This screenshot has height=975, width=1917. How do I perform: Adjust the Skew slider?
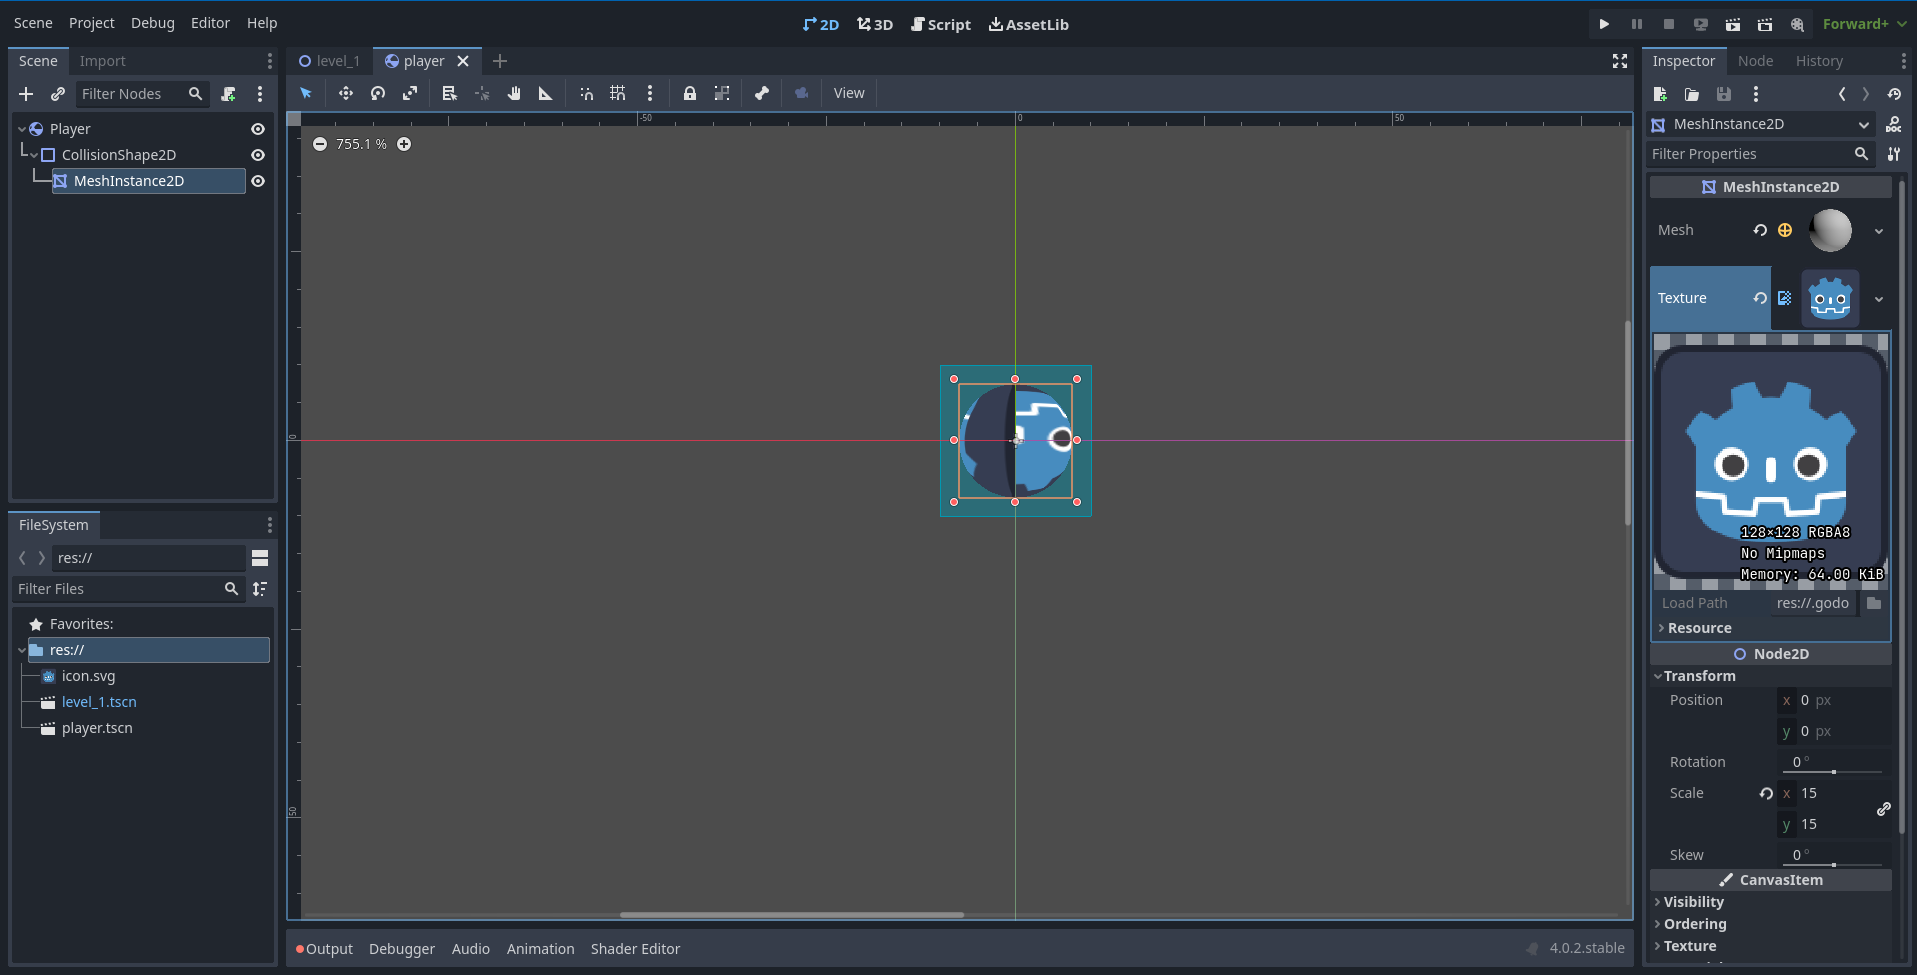tap(1832, 865)
